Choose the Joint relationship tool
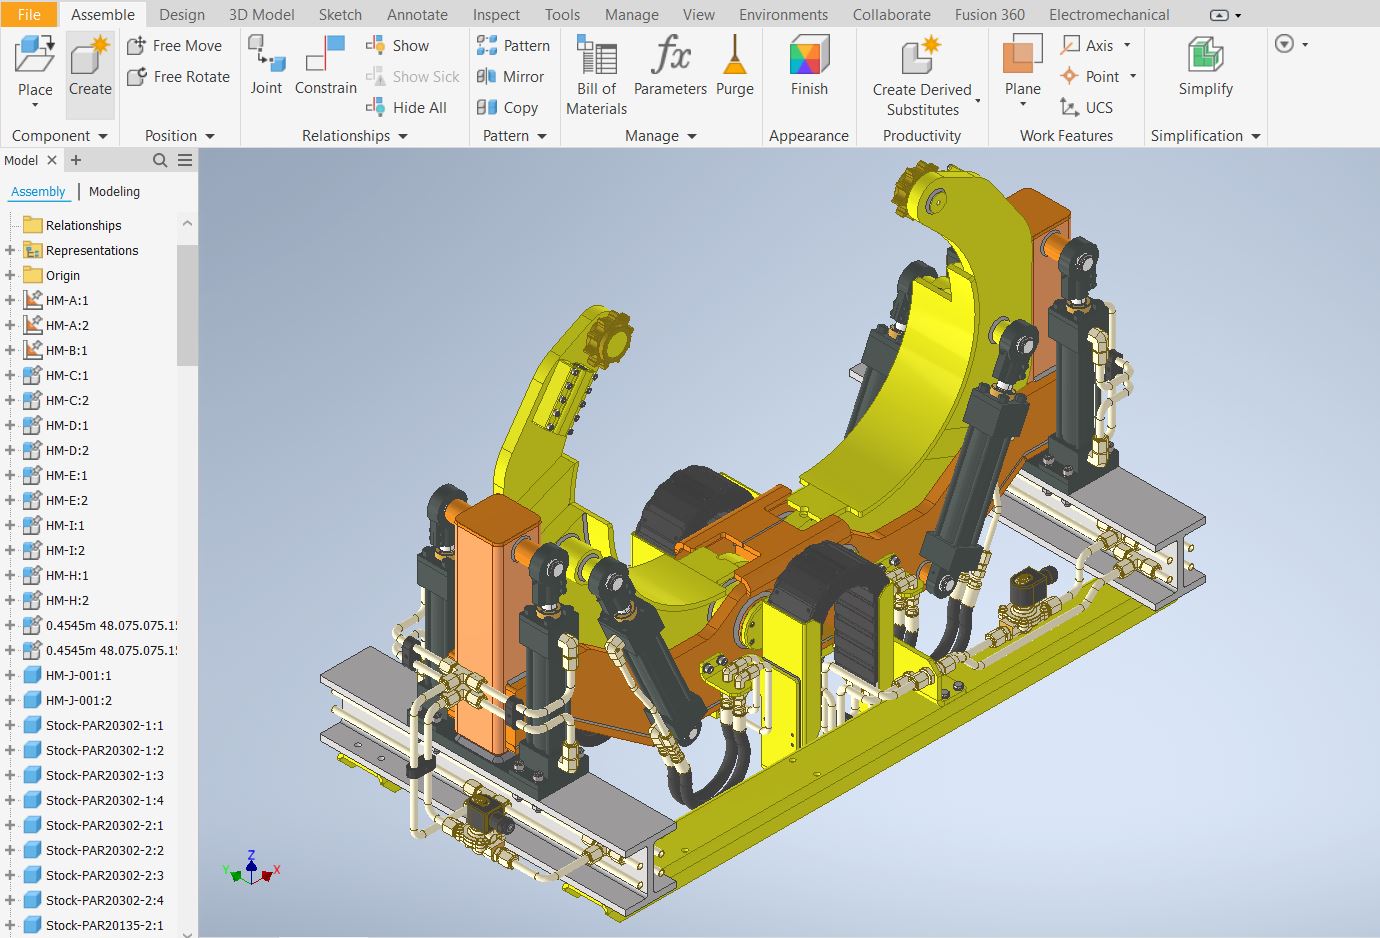This screenshot has height=938, width=1380. 266,66
